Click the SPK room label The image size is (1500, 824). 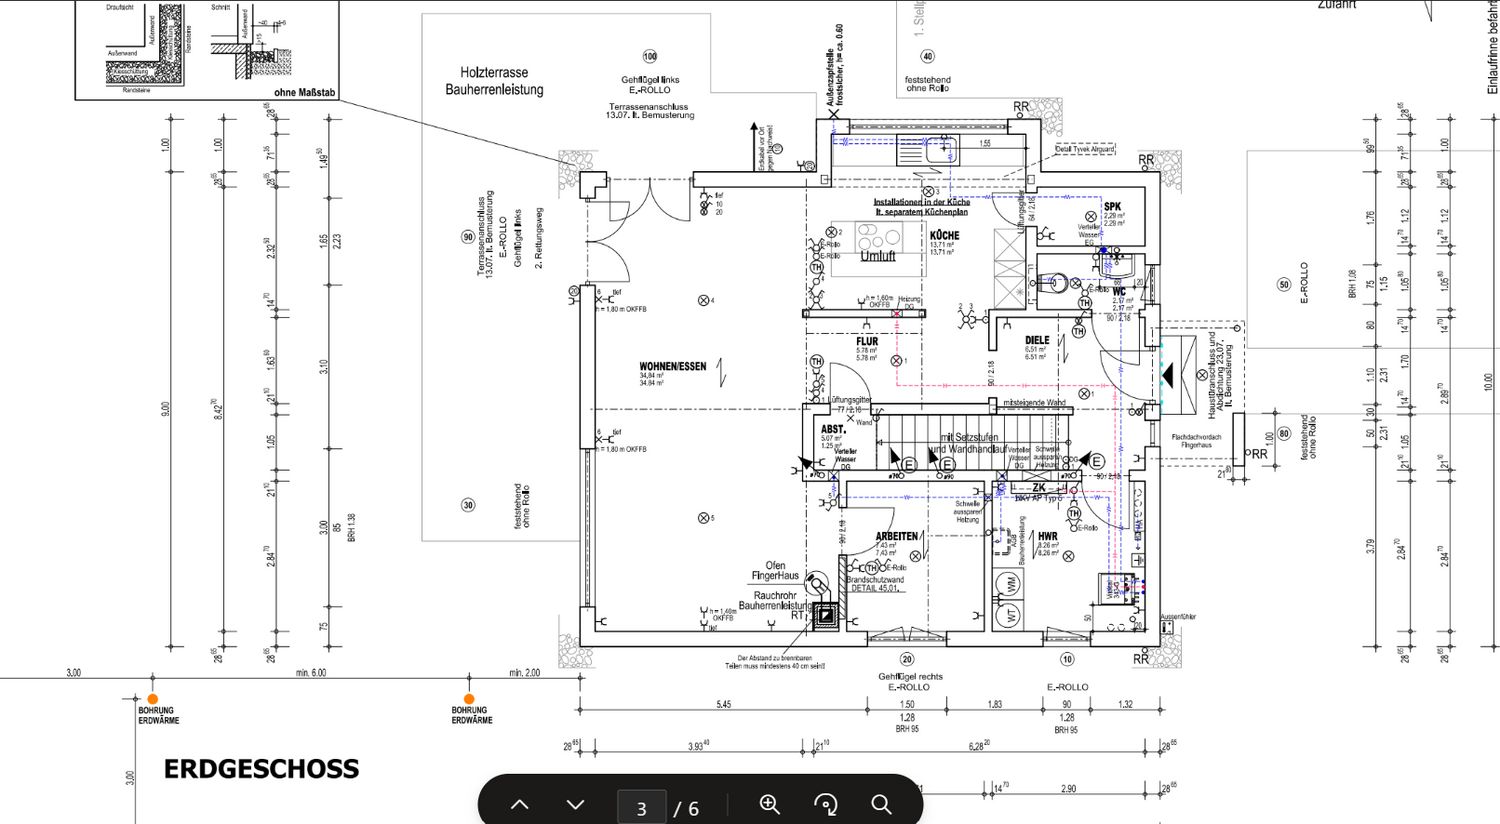click(1112, 207)
